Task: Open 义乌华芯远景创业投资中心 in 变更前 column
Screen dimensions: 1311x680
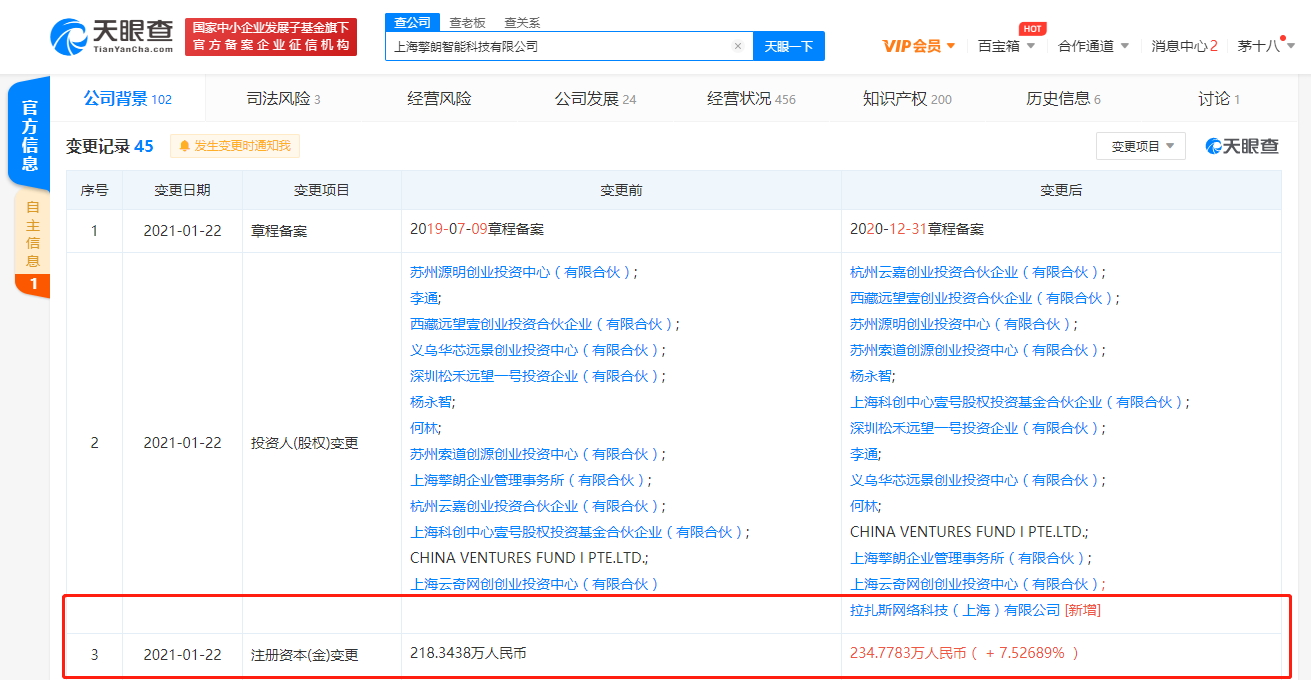Action: [x=535, y=350]
